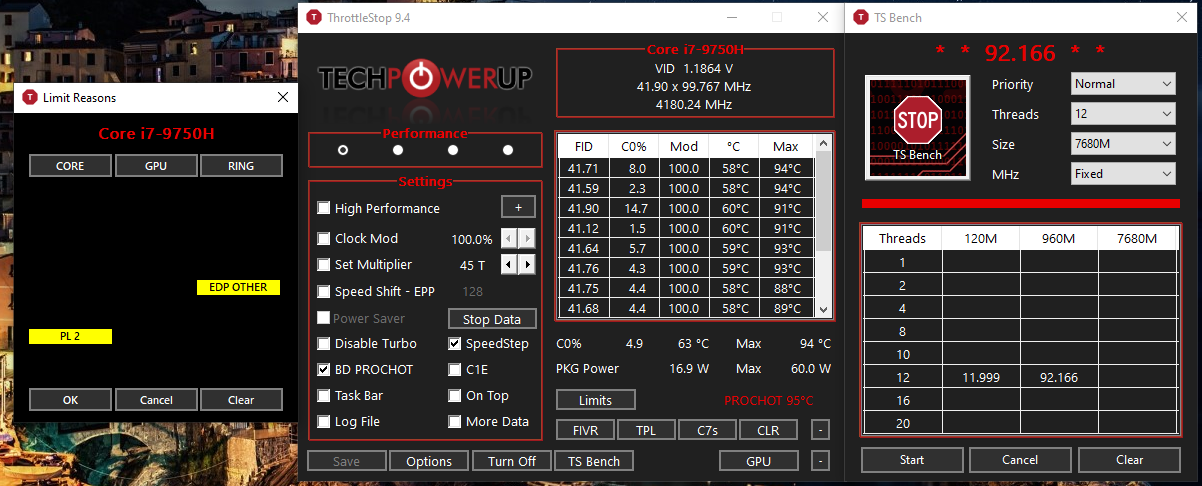Open the Limits window button
This screenshot has height=486, width=1202.
pos(596,400)
